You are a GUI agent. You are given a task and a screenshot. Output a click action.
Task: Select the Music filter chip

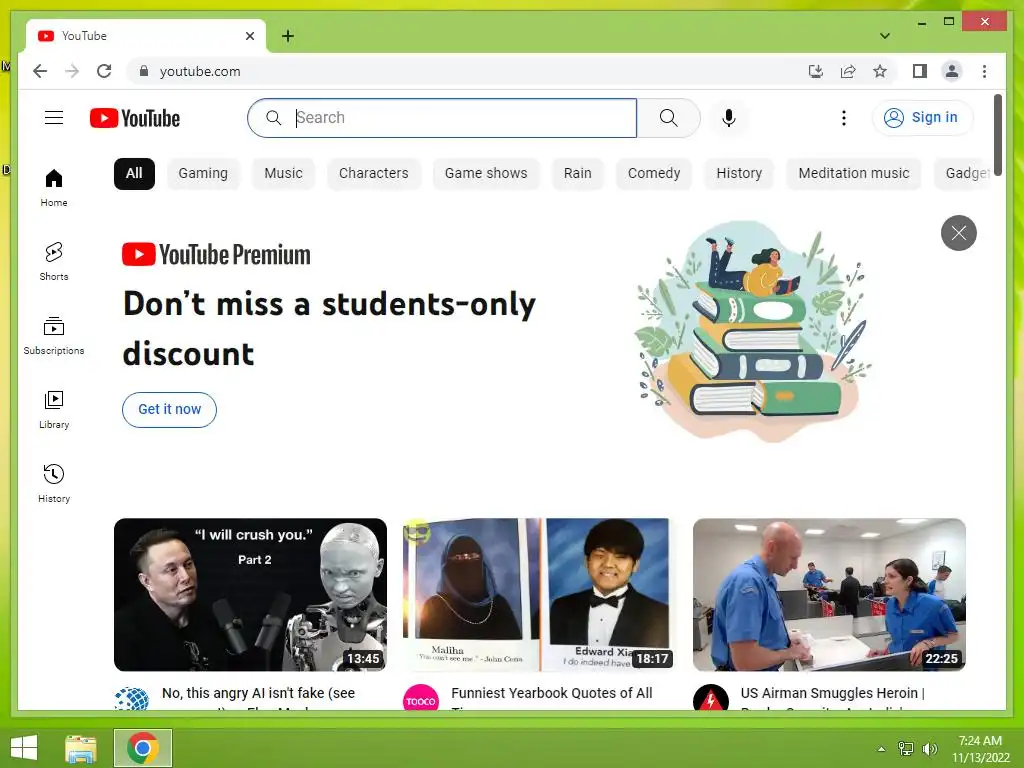click(283, 174)
